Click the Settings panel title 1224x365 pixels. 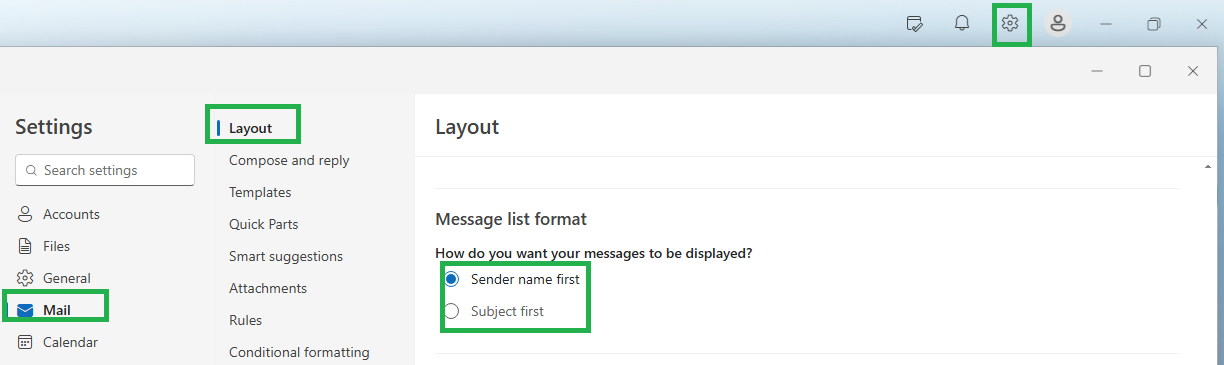[x=54, y=127]
